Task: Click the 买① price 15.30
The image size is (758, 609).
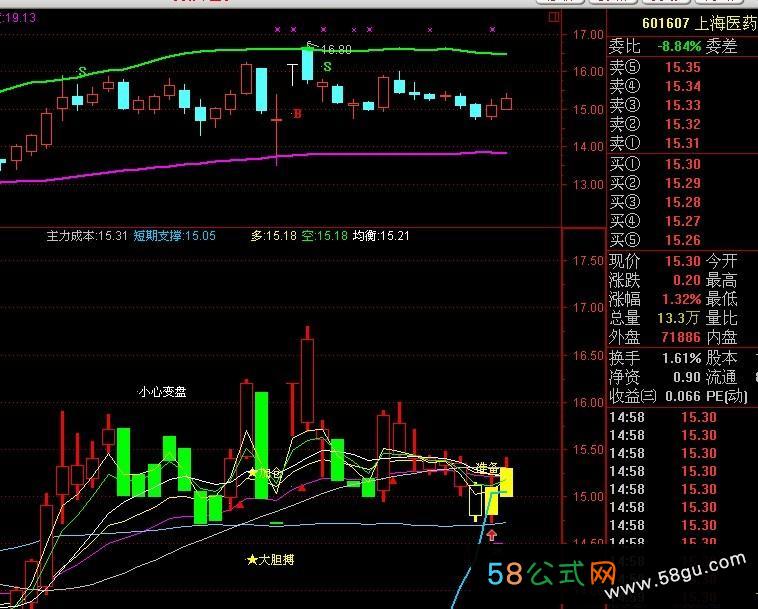Action: [683, 164]
